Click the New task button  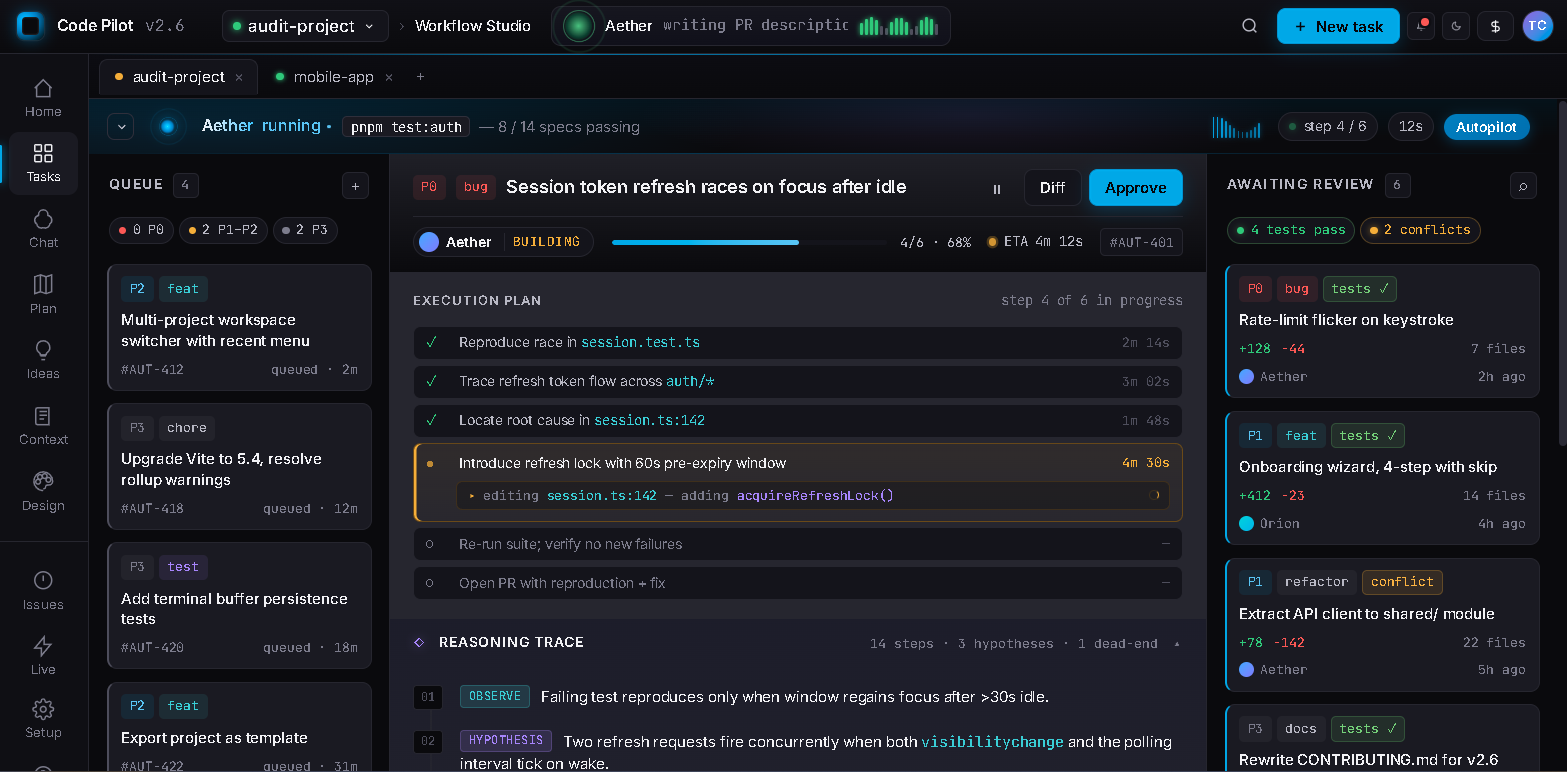click(x=1337, y=26)
